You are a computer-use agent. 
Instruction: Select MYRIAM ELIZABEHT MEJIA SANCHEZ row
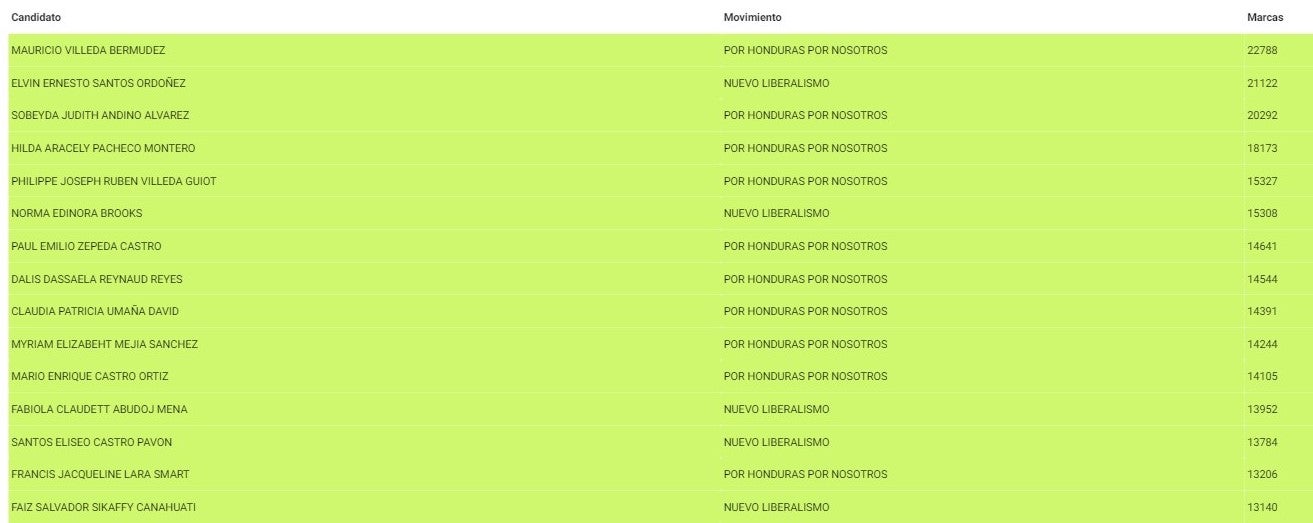pyautogui.click(x=104, y=344)
